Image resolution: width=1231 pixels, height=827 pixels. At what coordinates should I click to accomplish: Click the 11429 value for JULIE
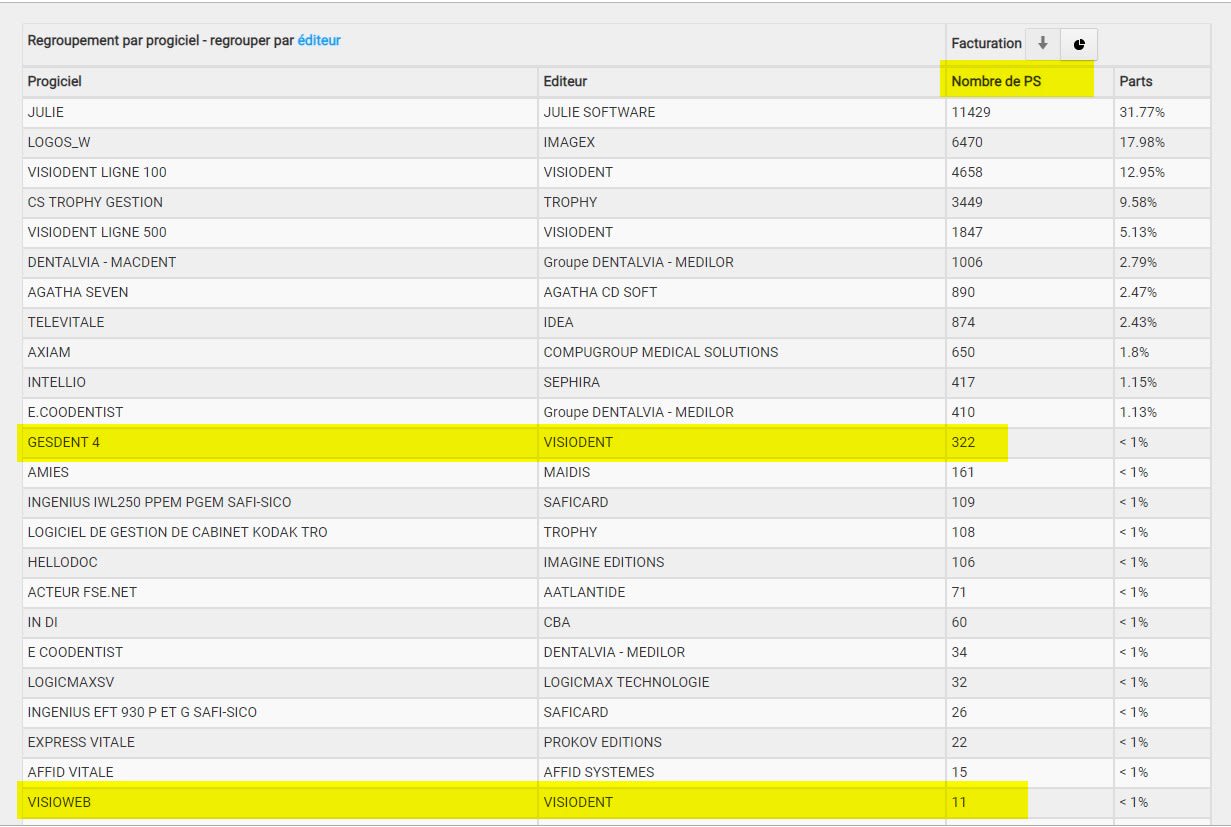point(971,112)
